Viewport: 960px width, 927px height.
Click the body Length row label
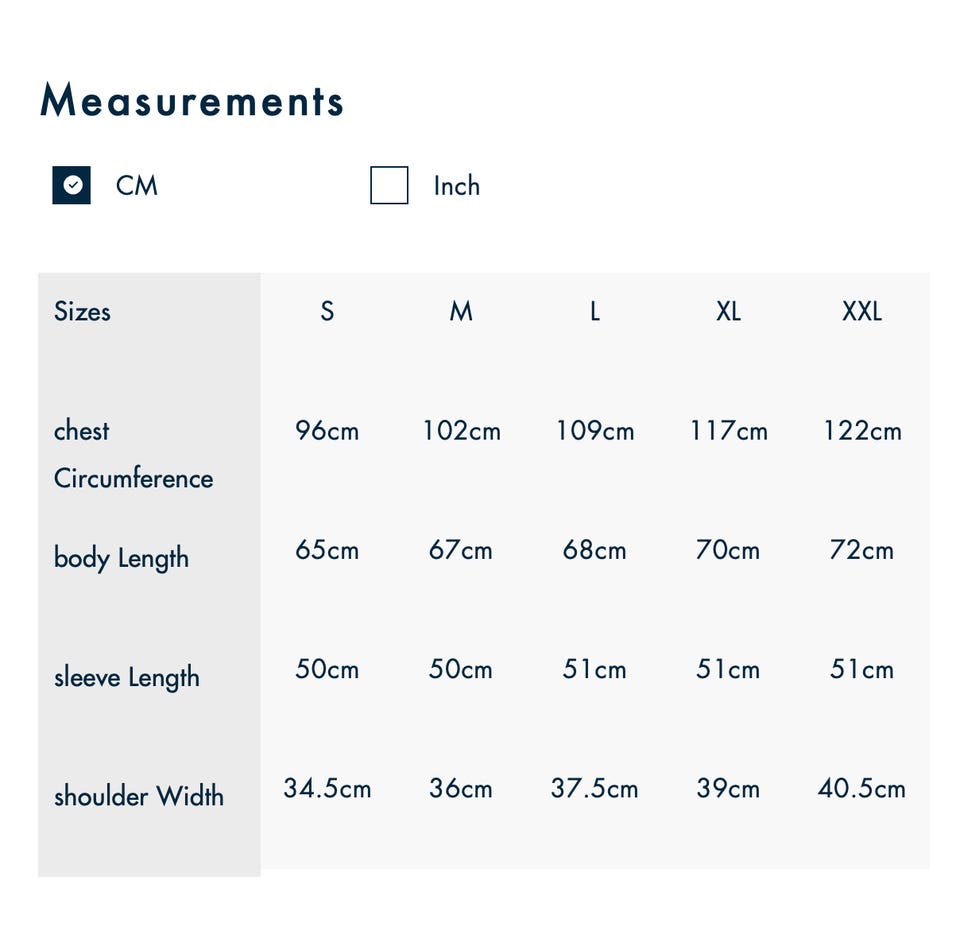pyautogui.click(x=121, y=558)
